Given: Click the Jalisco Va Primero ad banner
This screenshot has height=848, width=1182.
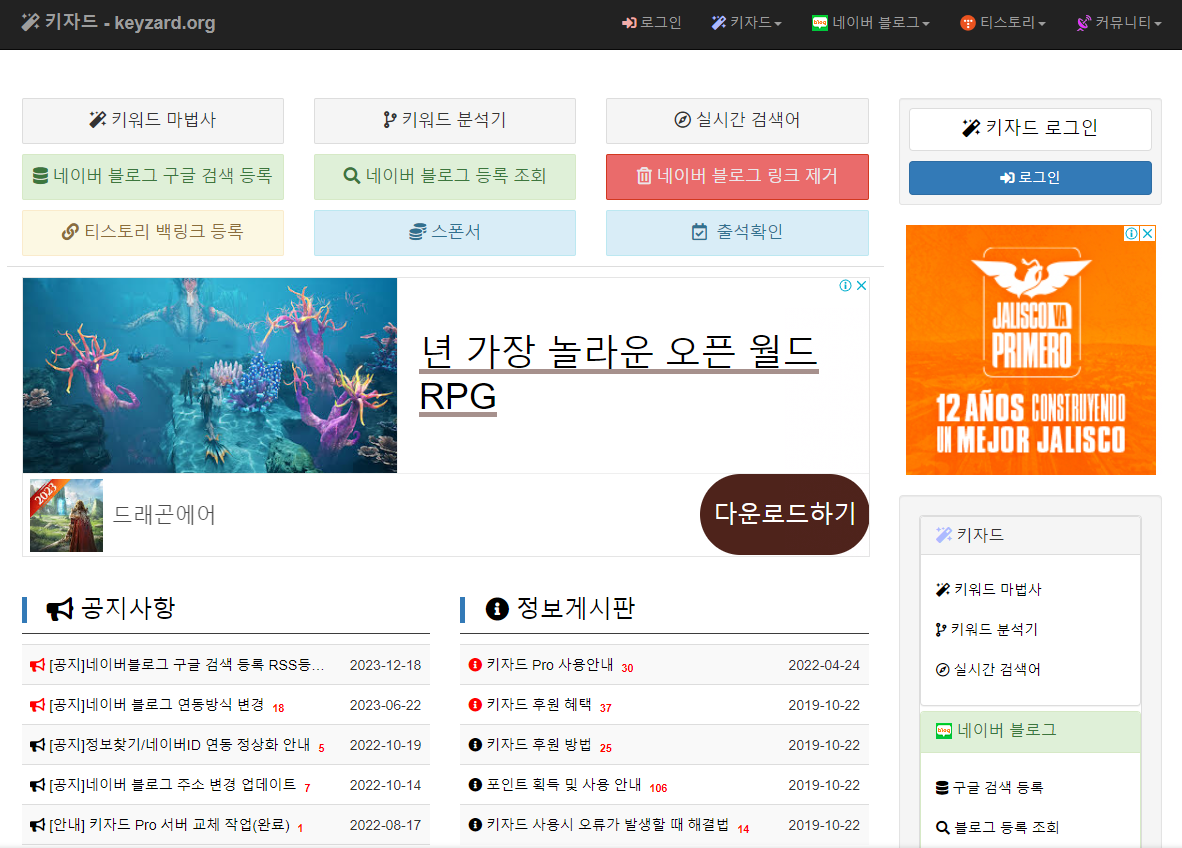Looking at the screenshot, I should [x=1030, y=350].
